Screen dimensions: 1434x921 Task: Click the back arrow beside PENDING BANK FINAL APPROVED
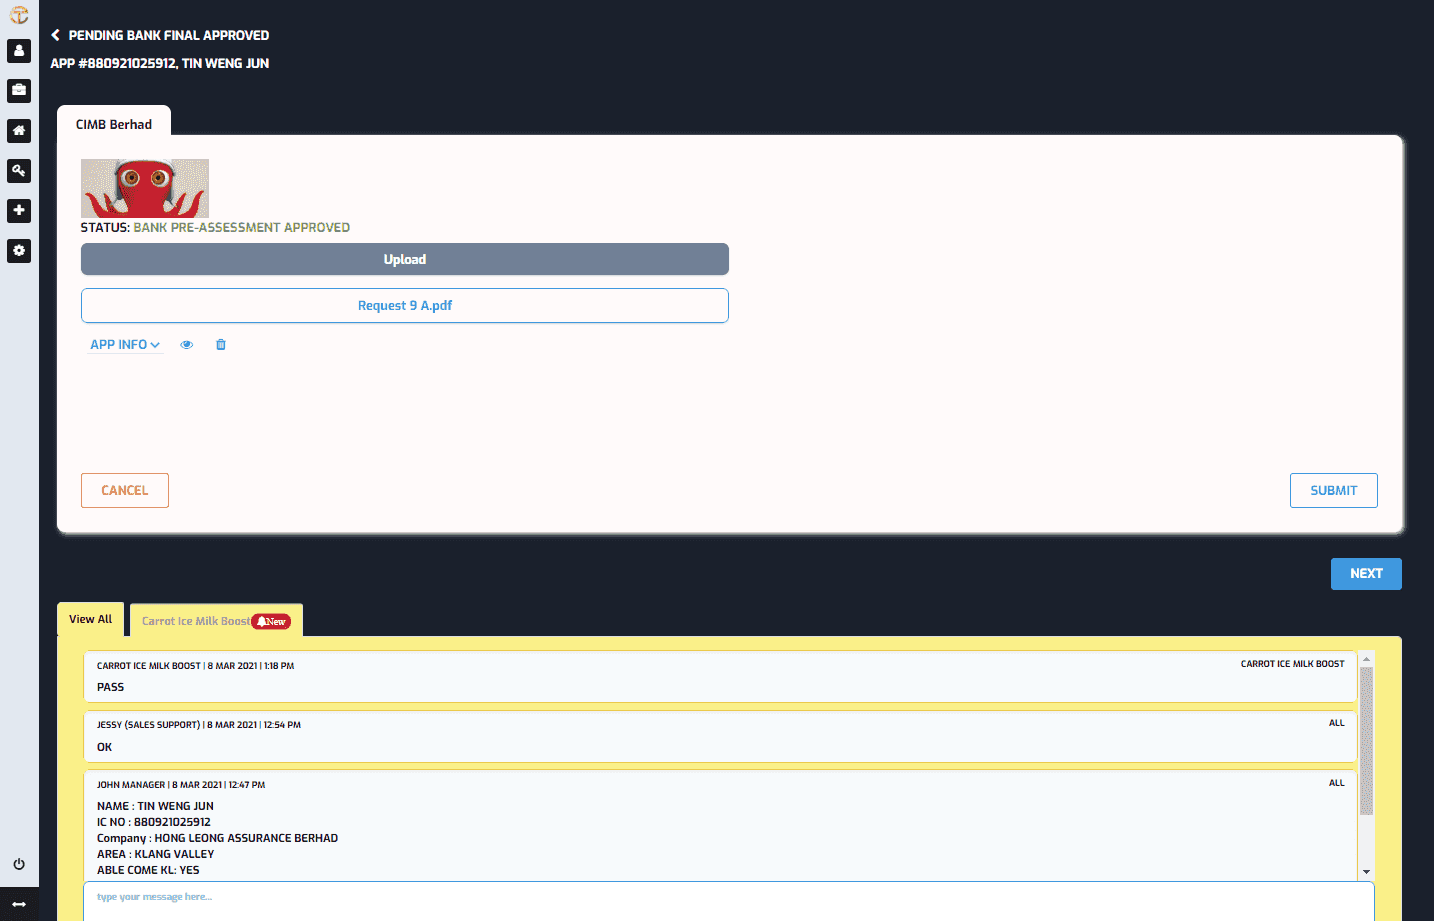(55, 34)
